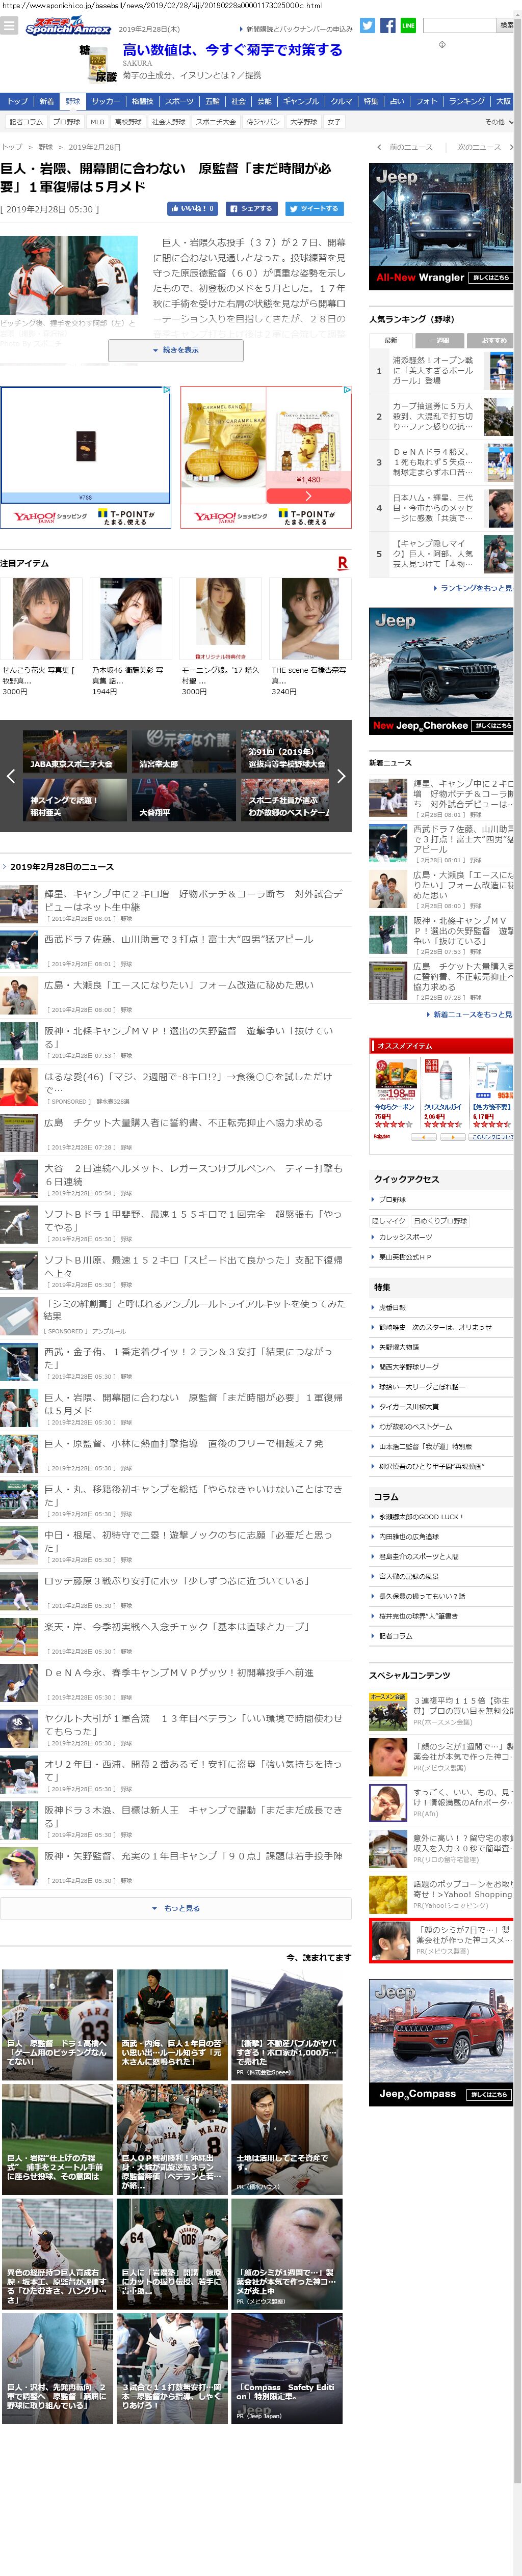The height and width of the screenshot is (2576, 522).
Task: Select the トップ main nav tab
Action: click(x=17, y=101)
